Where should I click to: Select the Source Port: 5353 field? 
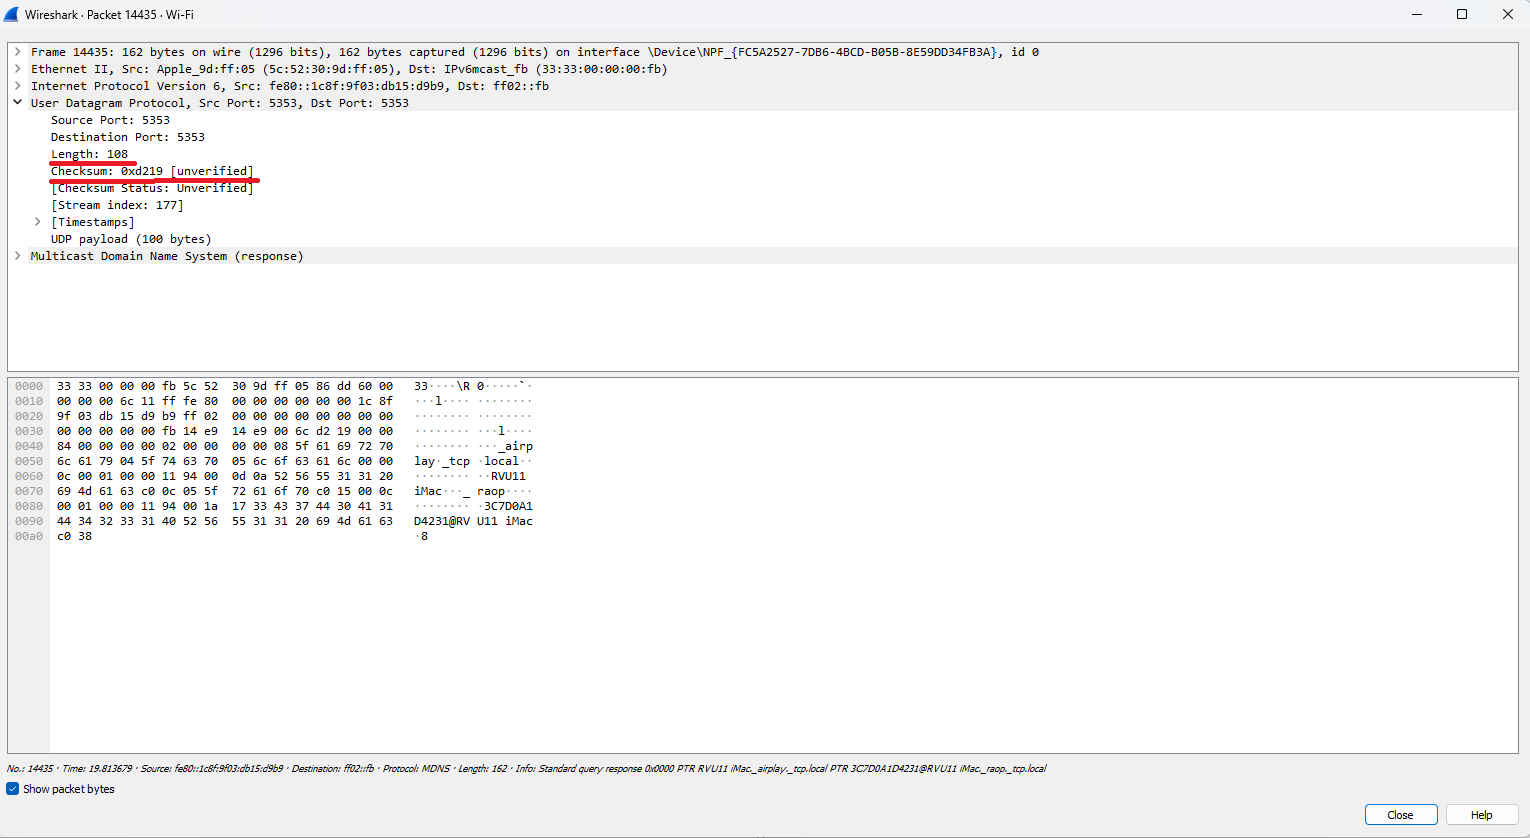click(111, 120)
